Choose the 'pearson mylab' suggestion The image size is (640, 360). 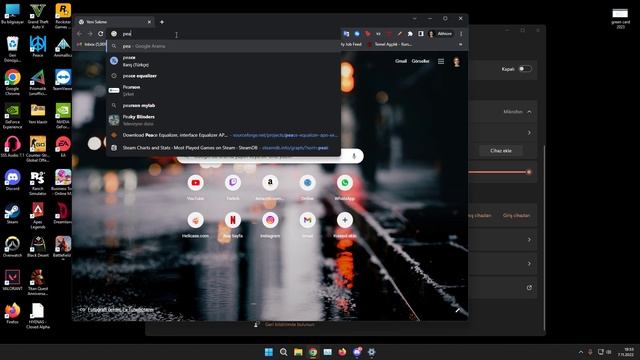[x=224, y=105]
